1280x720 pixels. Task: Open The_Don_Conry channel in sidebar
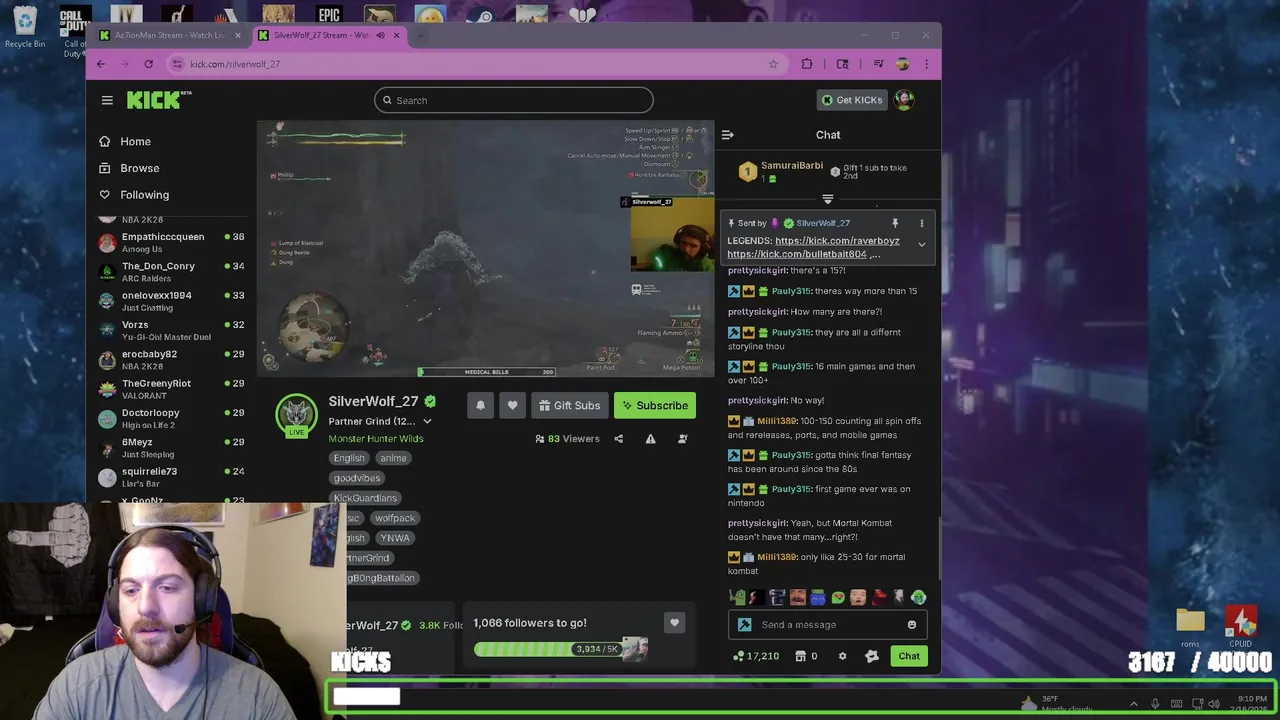(171, 272)
